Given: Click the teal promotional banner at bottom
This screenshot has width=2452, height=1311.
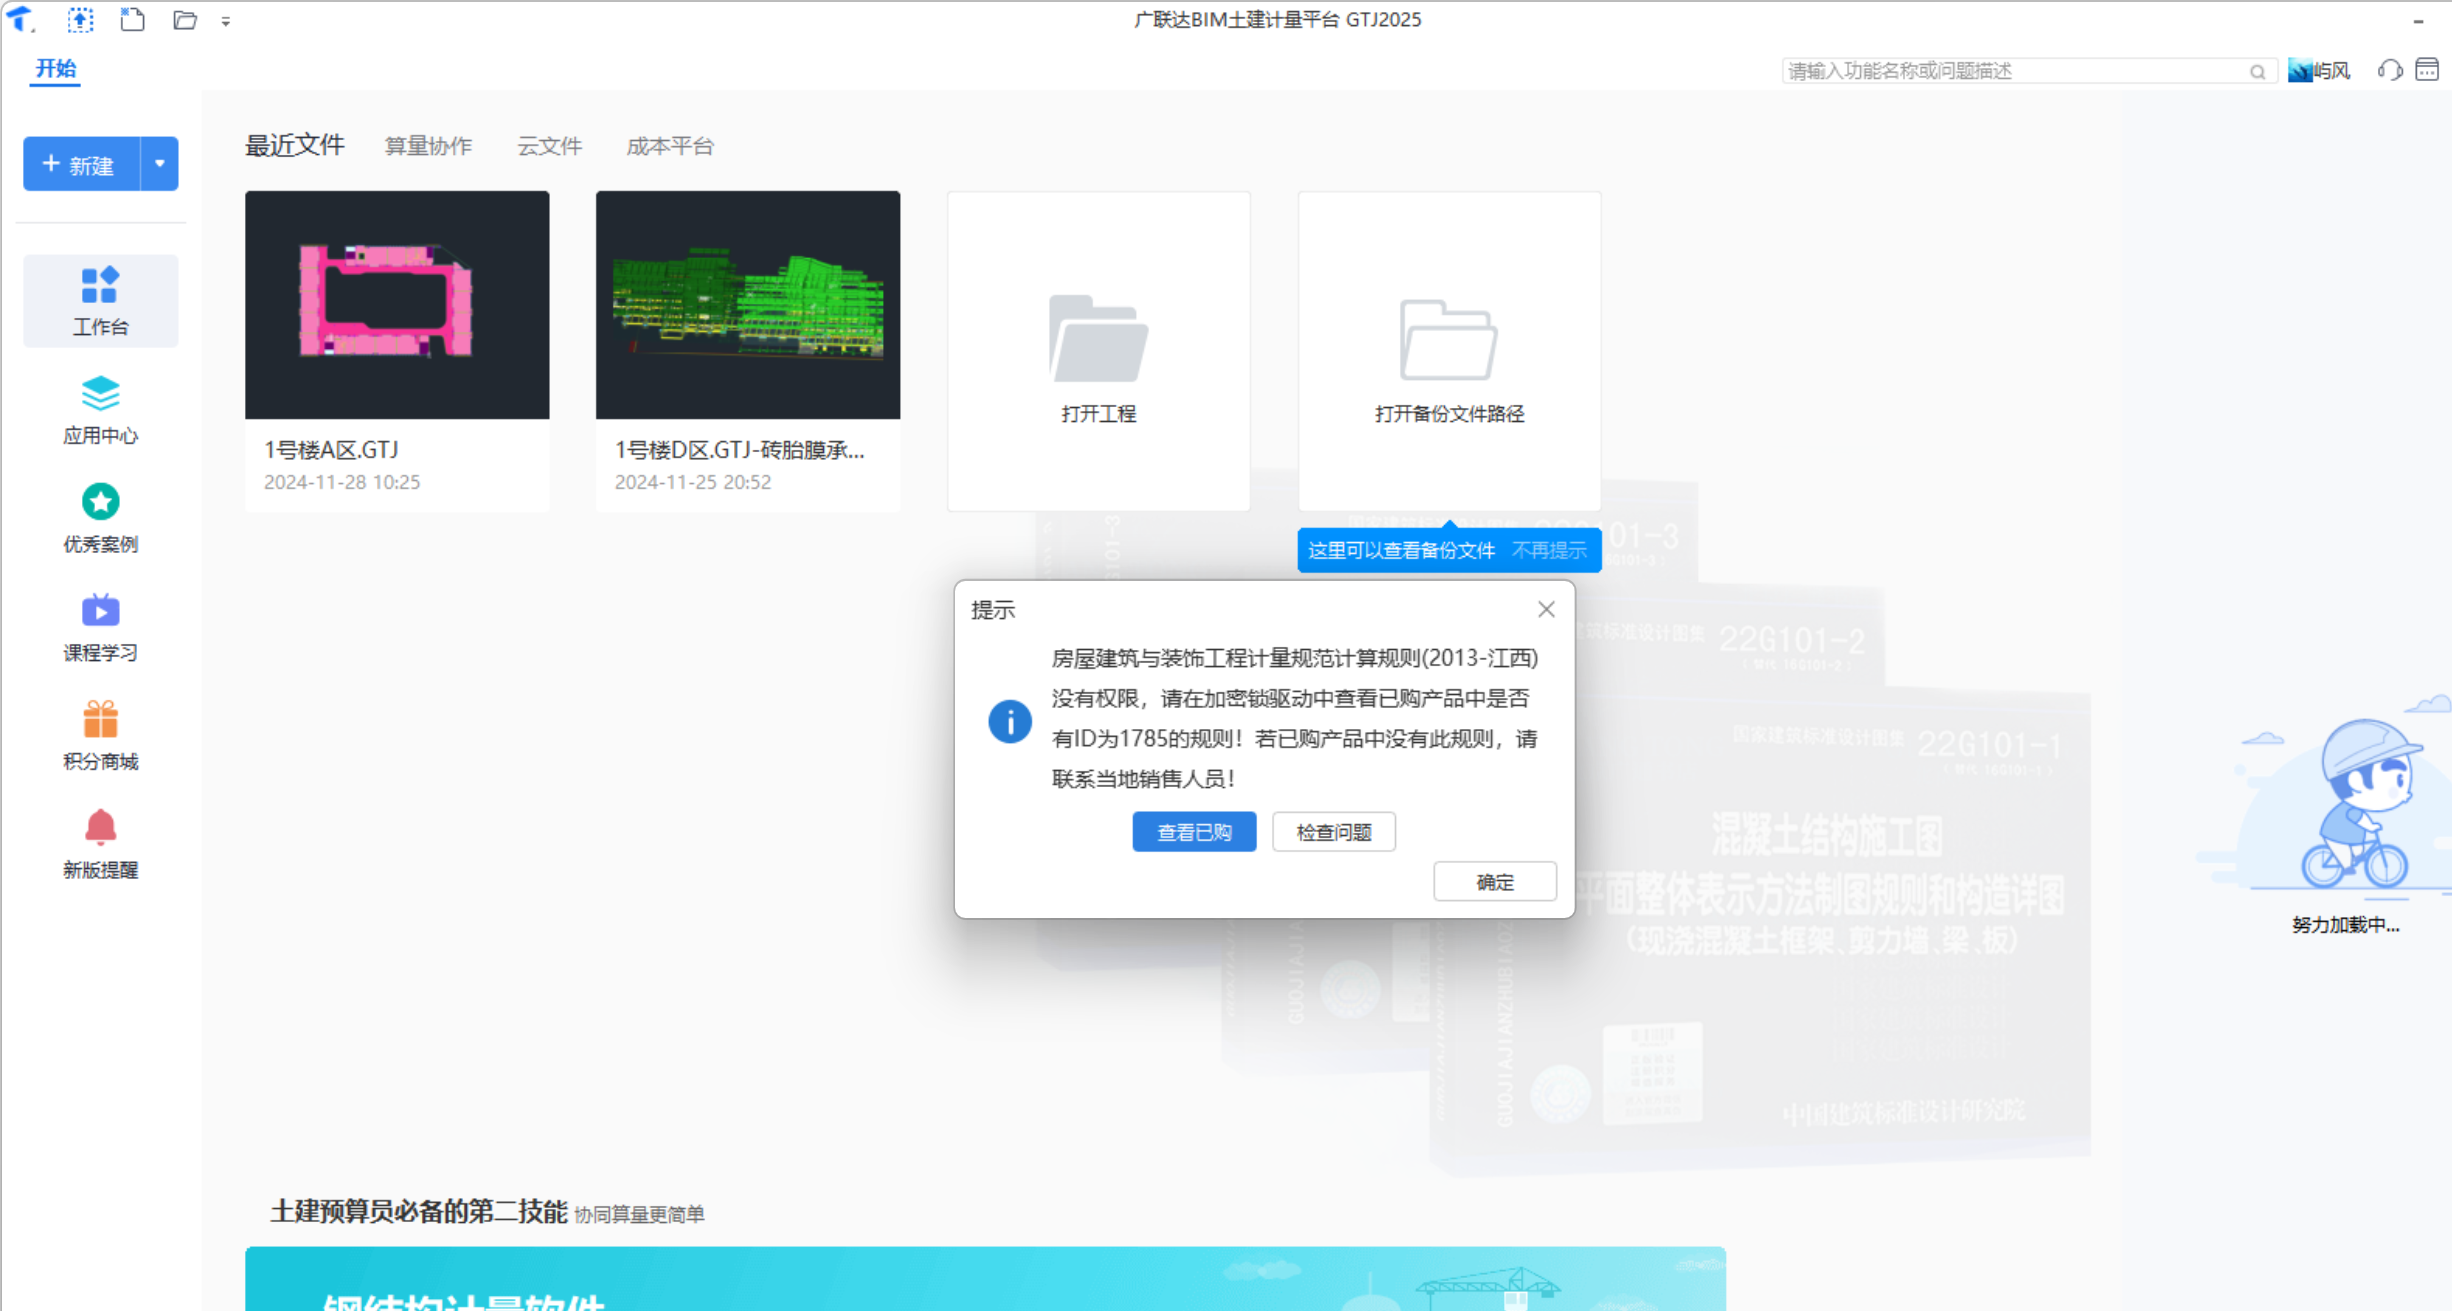Looking at the screenshot, I should tap(985, 1279).
